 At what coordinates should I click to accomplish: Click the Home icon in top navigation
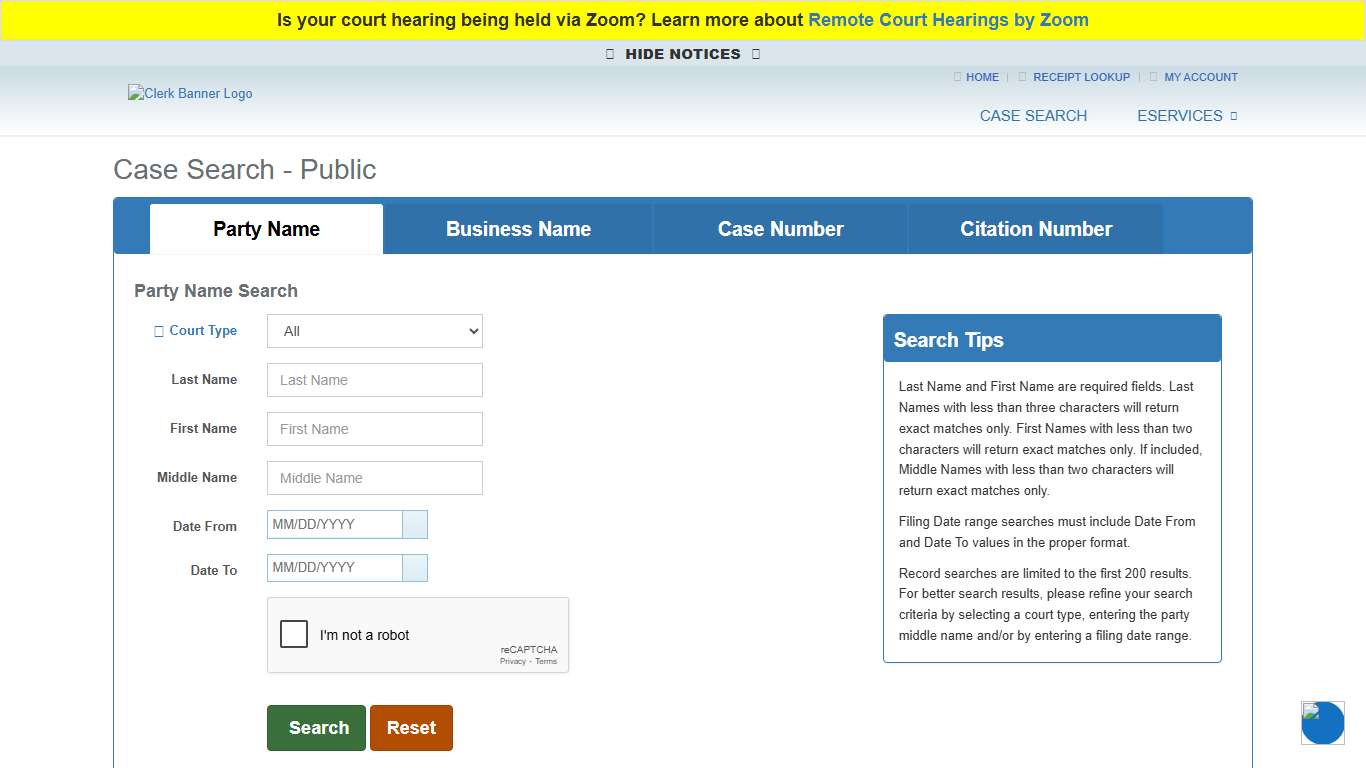pos(957,77)
